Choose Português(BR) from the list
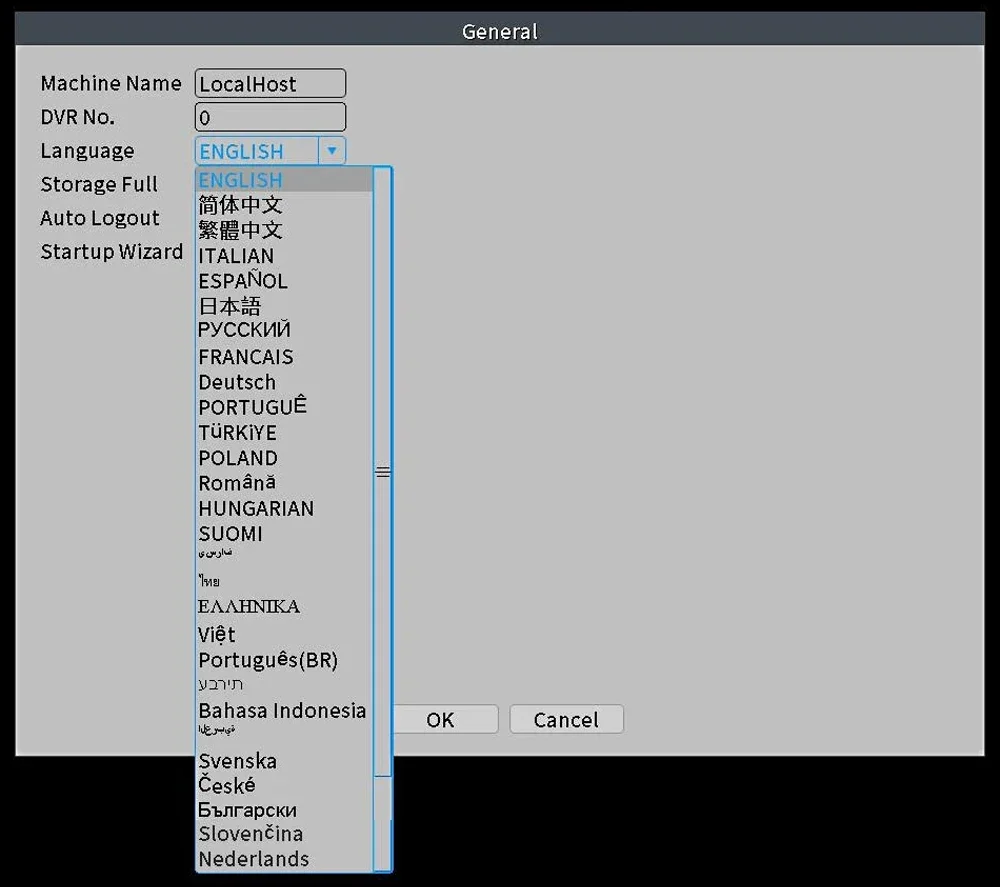The width and height of the screenshot is (1000, 887). (268, 660)
